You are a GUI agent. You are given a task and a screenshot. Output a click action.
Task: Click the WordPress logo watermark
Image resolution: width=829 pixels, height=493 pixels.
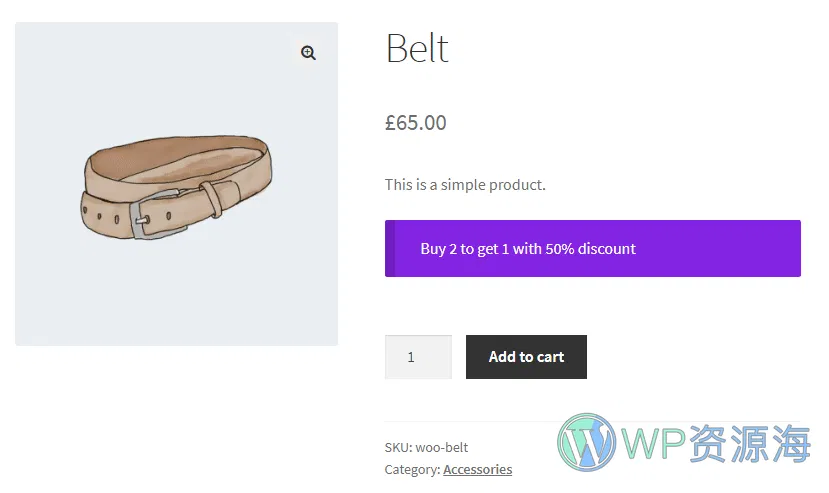tap(587, 441)
